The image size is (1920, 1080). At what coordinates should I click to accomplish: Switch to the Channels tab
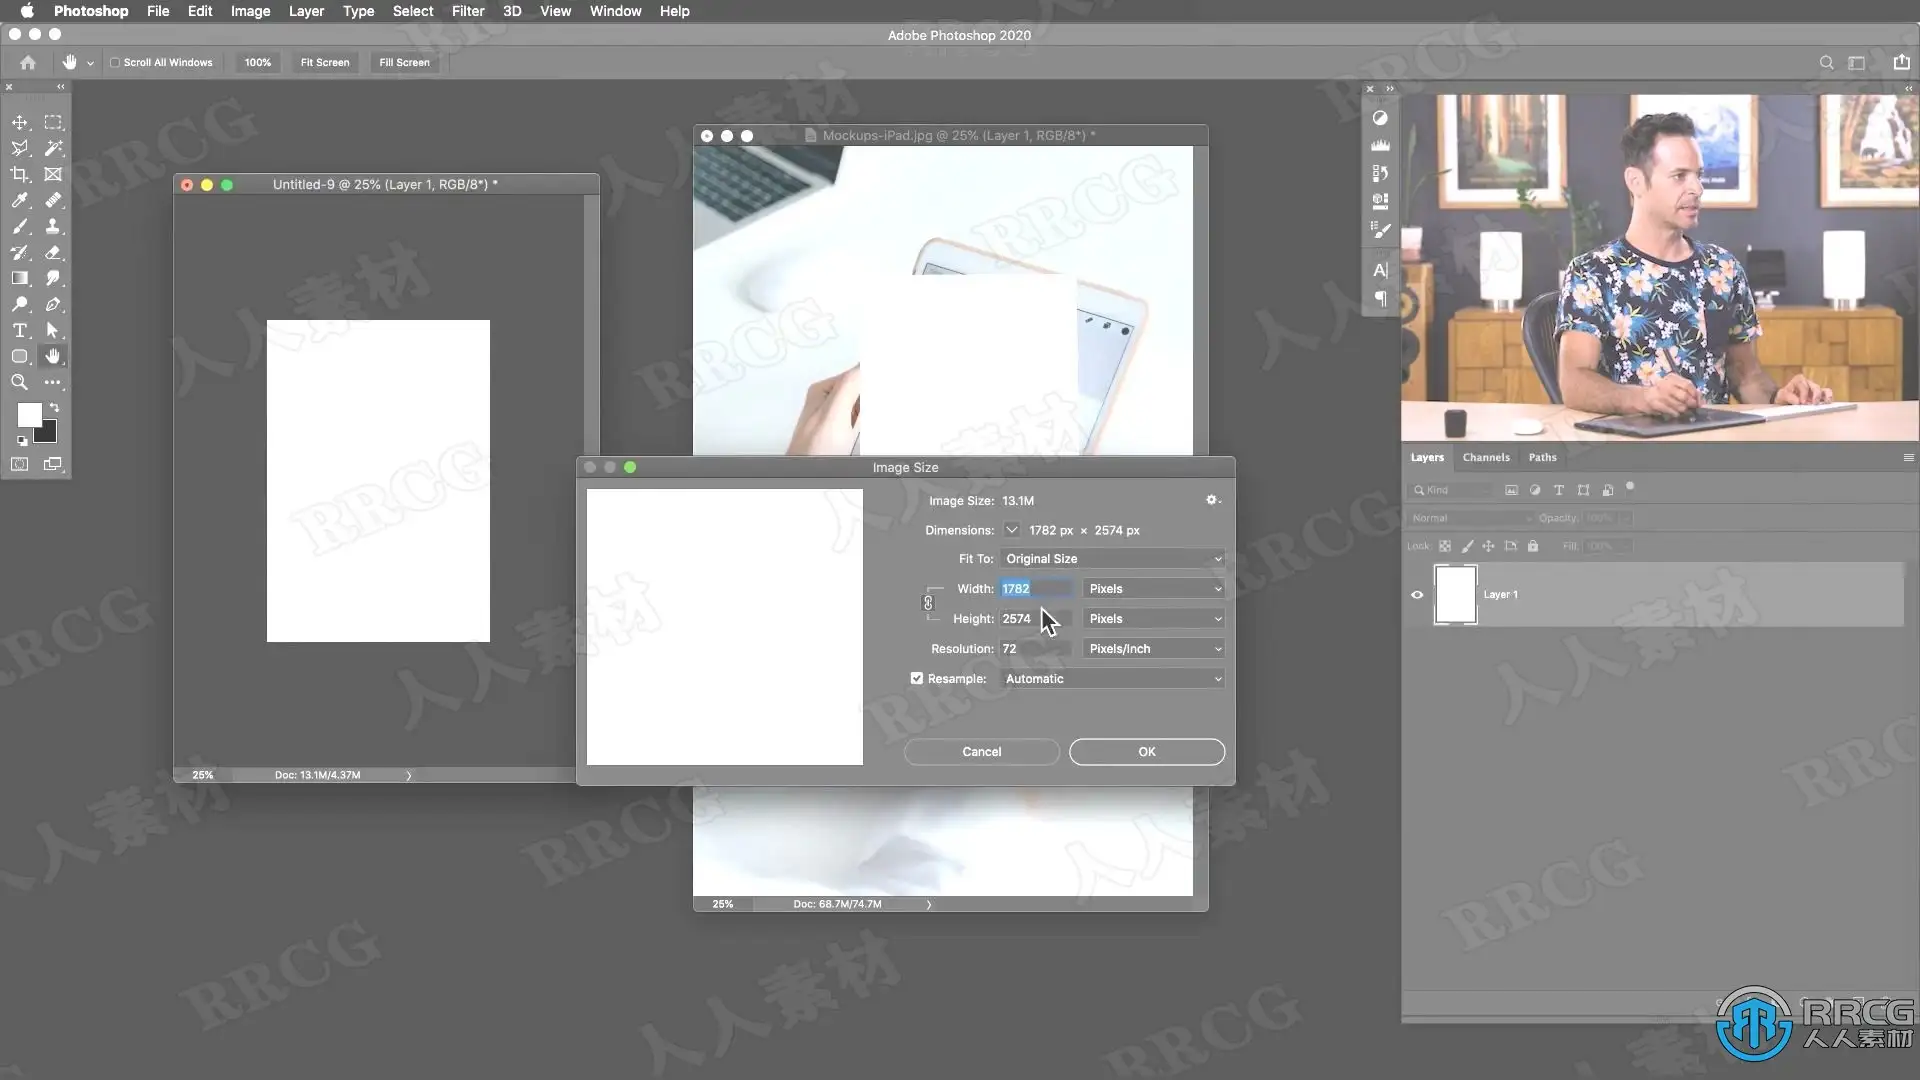pyautogui.click(x=1485, y=457)
